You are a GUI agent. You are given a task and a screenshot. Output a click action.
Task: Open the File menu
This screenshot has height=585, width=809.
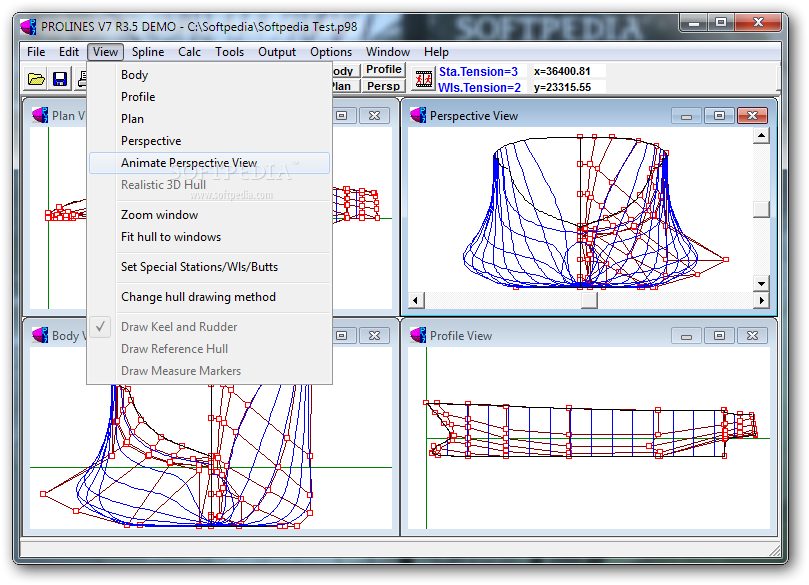pos(36,52)
